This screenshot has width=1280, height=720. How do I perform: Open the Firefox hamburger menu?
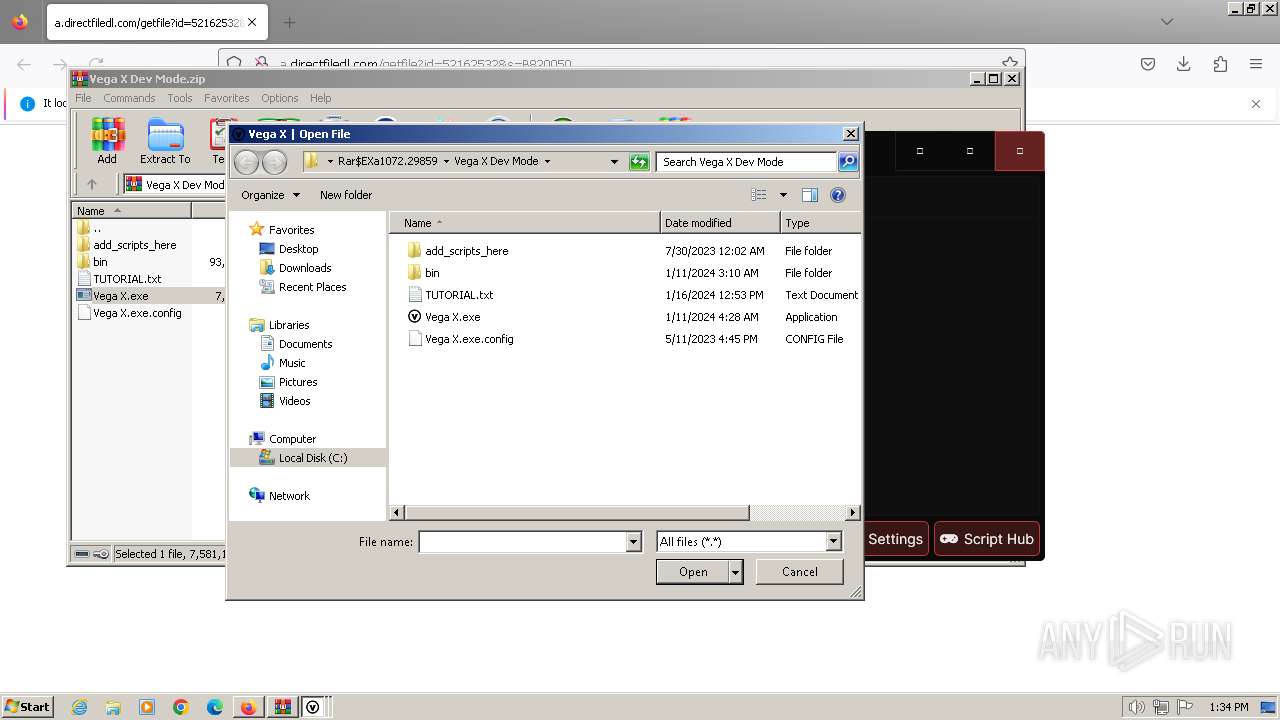pyautogui.click(x=1256, y=64)
